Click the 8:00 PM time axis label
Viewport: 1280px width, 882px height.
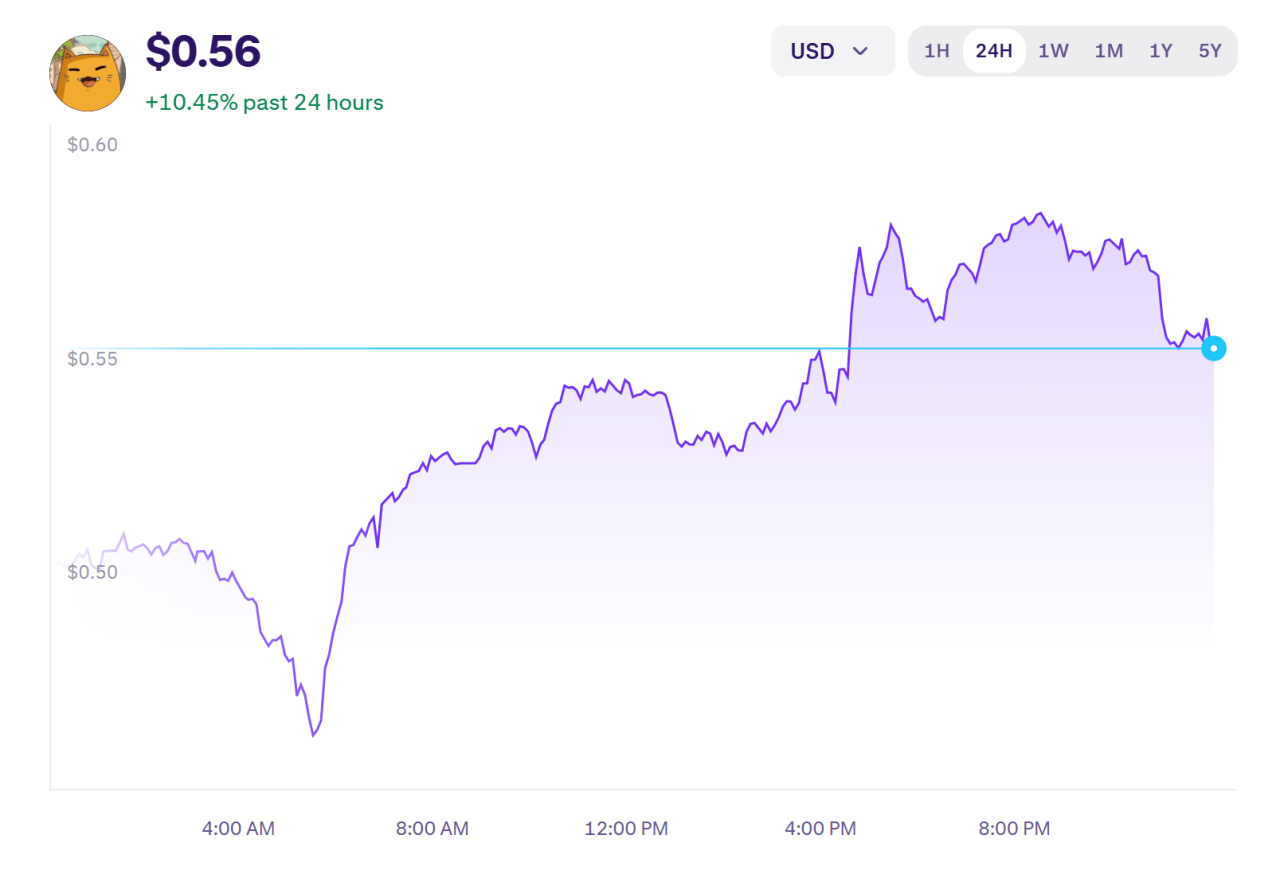pos(1014,829)
